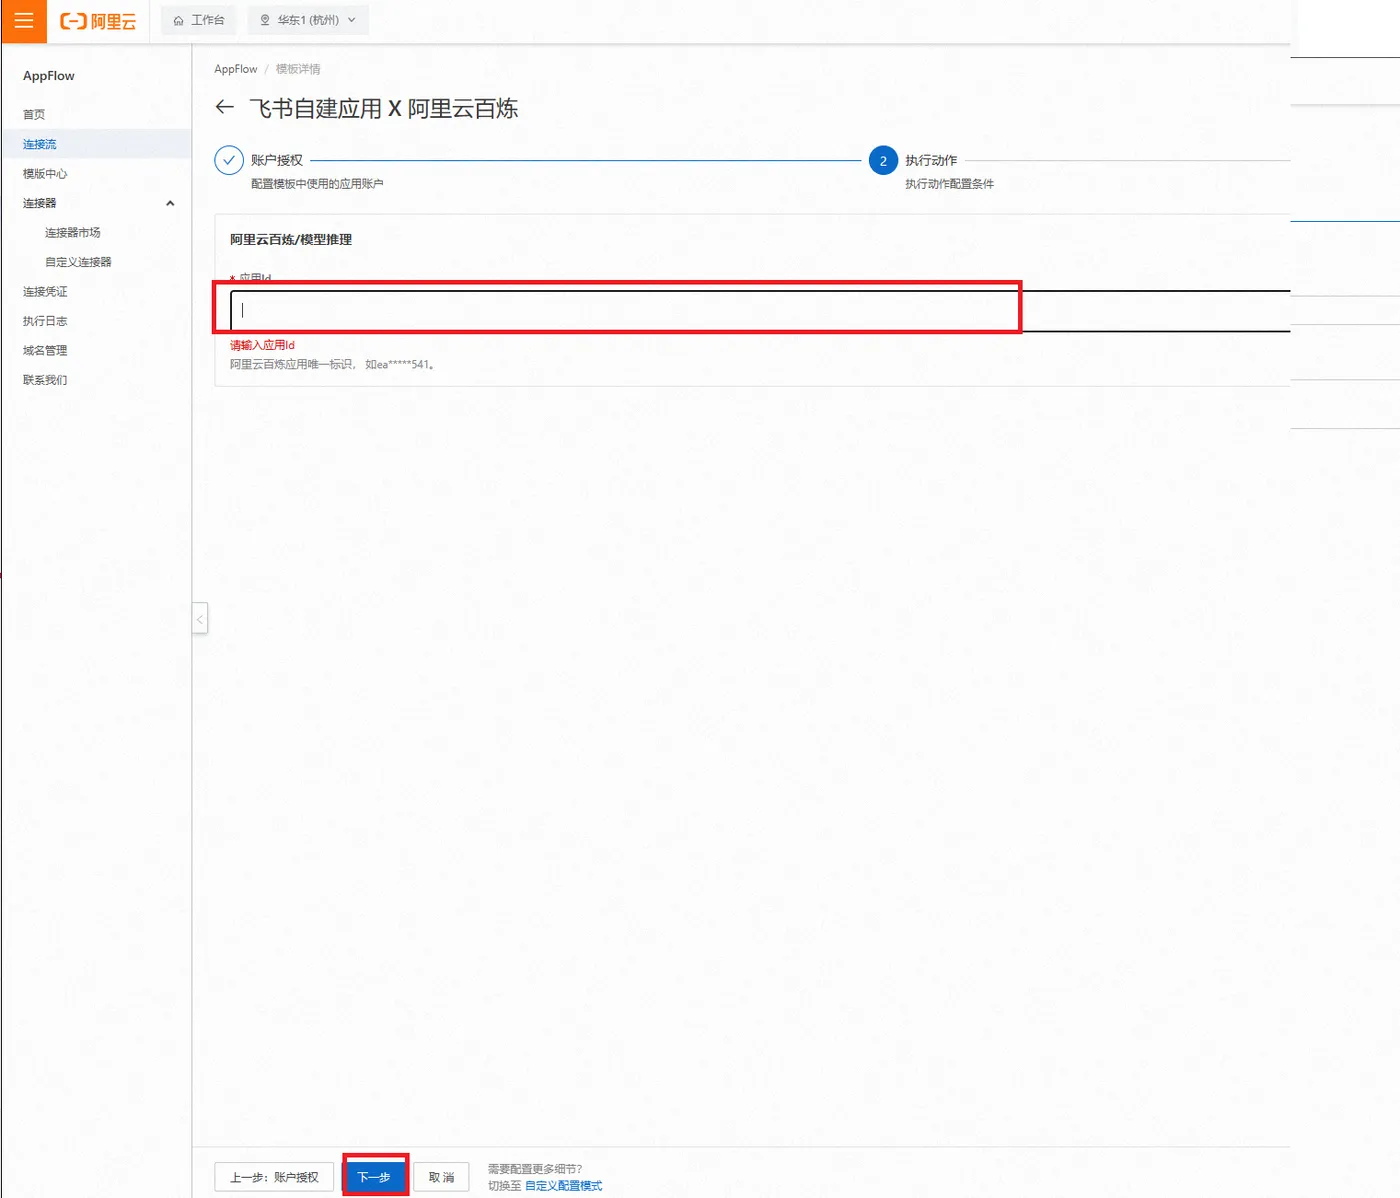This screenshot has height=1198, width=1400.
Task: Open the 工作台 workbench button
Action: point(199,20)
